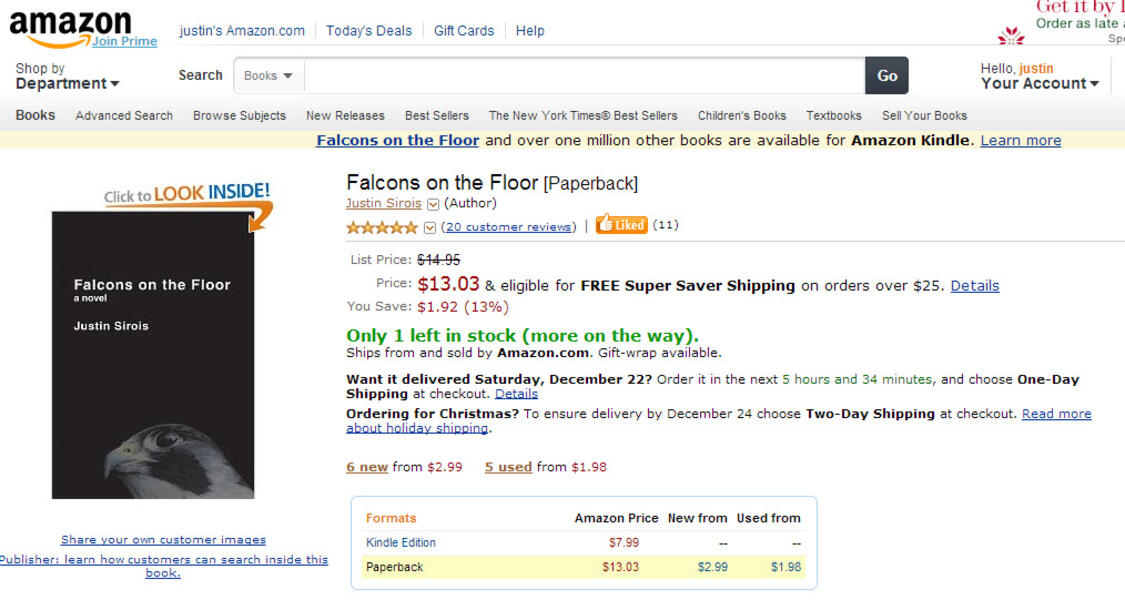View the 5 used offers link
Screen dimensions: 1125x600
(x=508, y=467)
